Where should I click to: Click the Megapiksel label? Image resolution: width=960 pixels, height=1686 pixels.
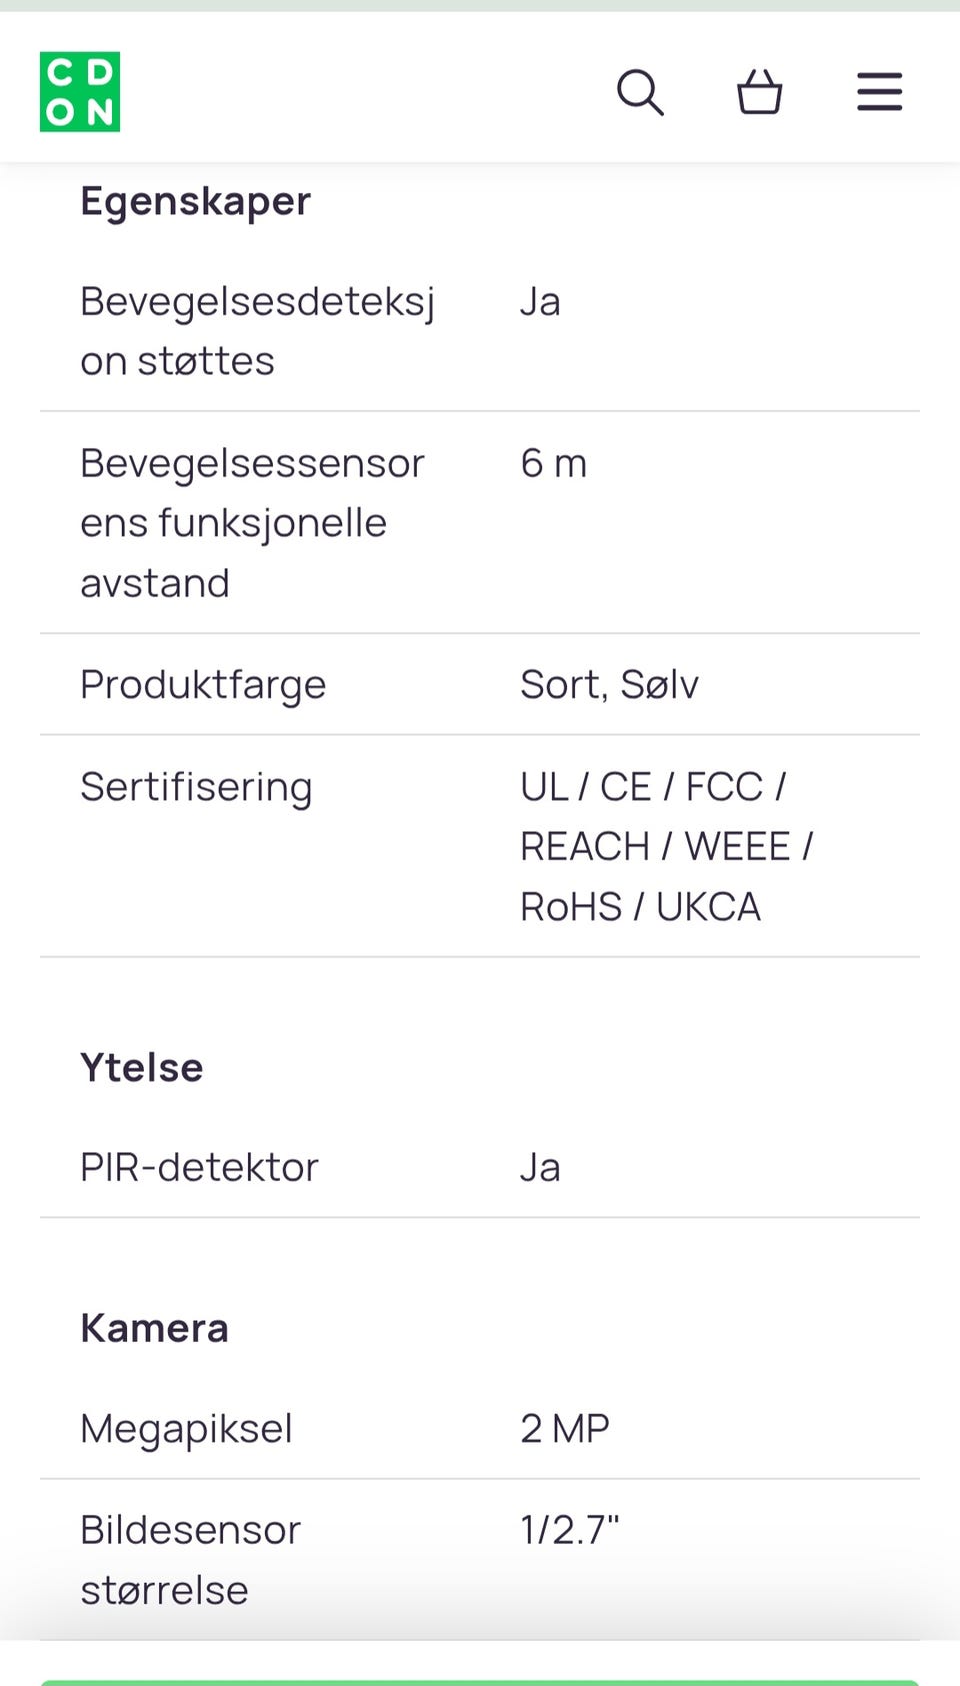point(186,1428)
